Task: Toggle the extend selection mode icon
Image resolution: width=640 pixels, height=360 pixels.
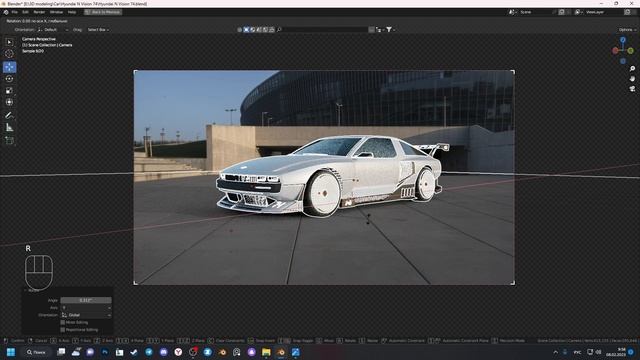Action: point(253,30)
